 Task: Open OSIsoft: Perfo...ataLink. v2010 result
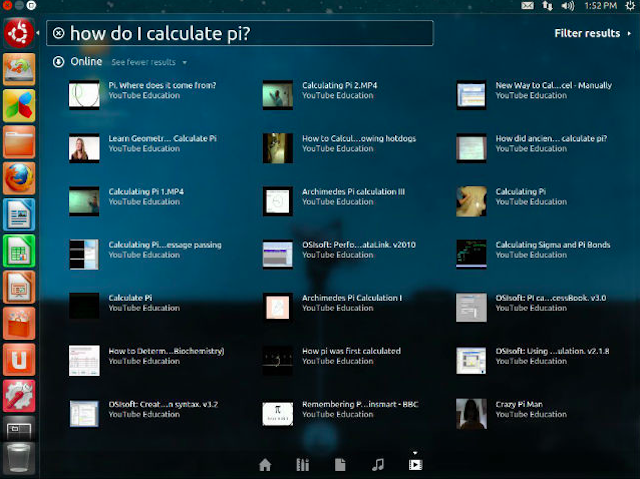(359, 244)
